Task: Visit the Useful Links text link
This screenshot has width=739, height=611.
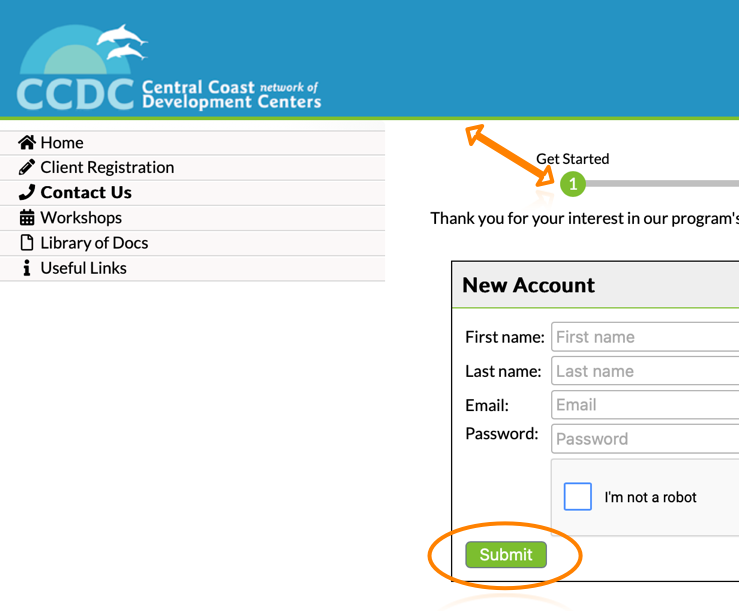Action: tap(83, 268)
